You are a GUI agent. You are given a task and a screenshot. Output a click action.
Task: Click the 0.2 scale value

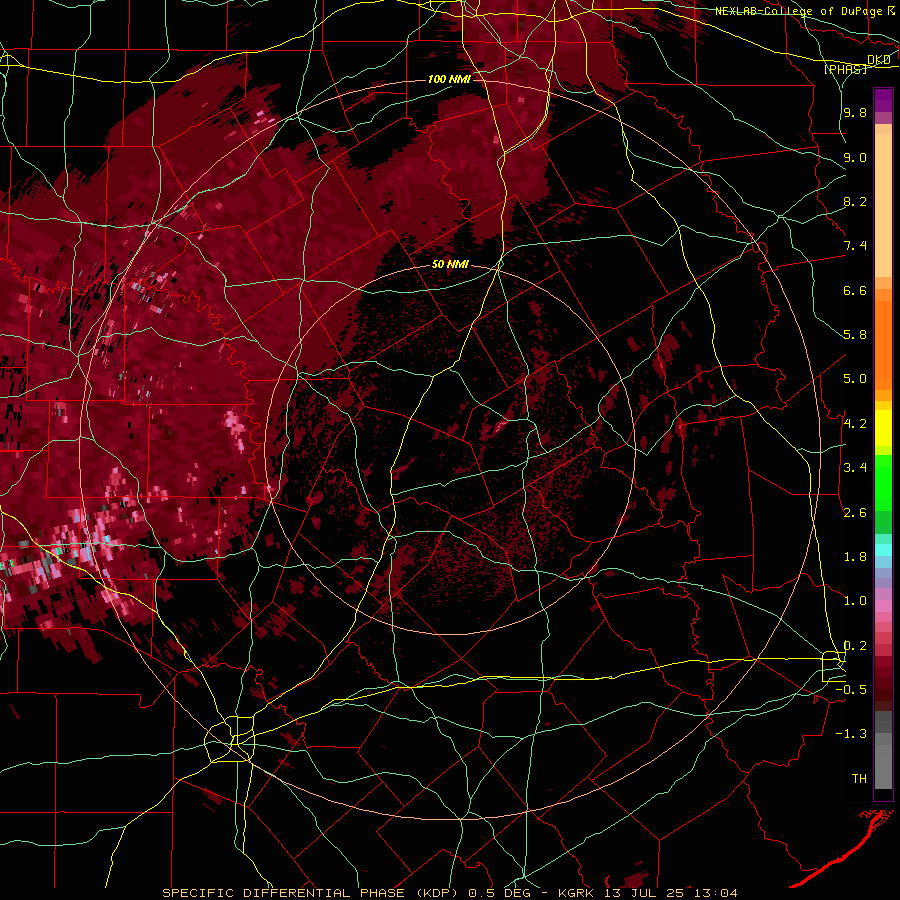pos(855,645)
